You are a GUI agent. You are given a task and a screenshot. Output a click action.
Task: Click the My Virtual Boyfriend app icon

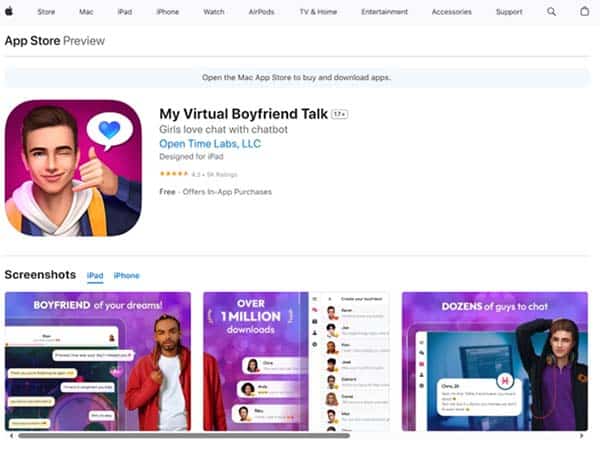(x=73, y=168)
